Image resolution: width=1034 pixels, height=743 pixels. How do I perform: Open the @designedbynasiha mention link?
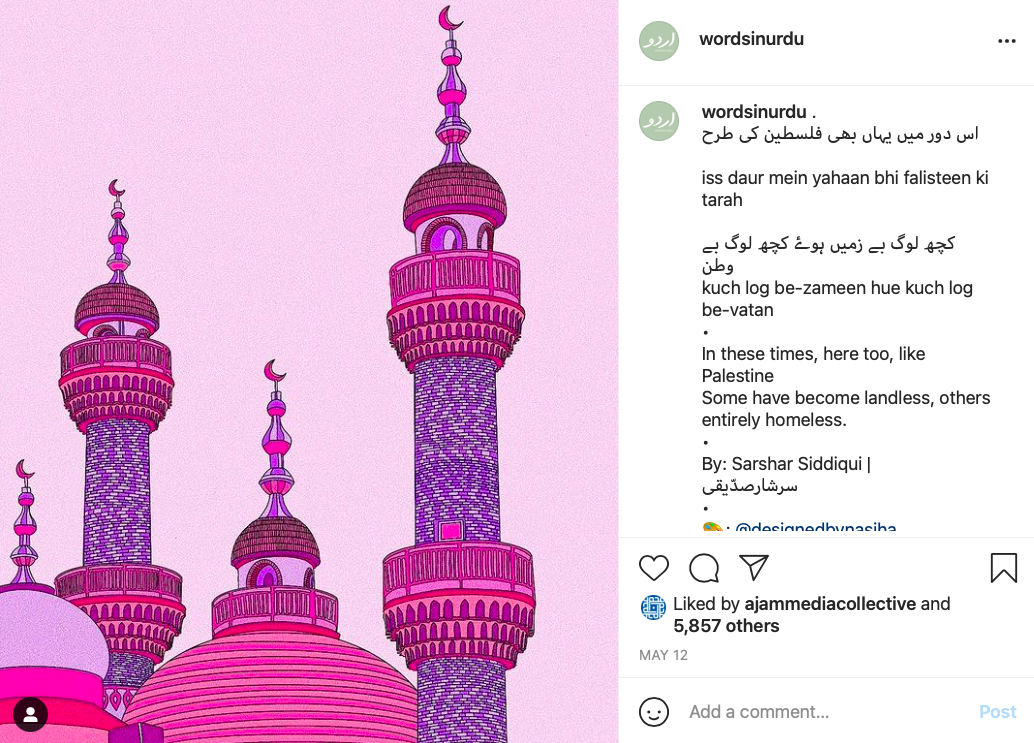pos(815,527)
